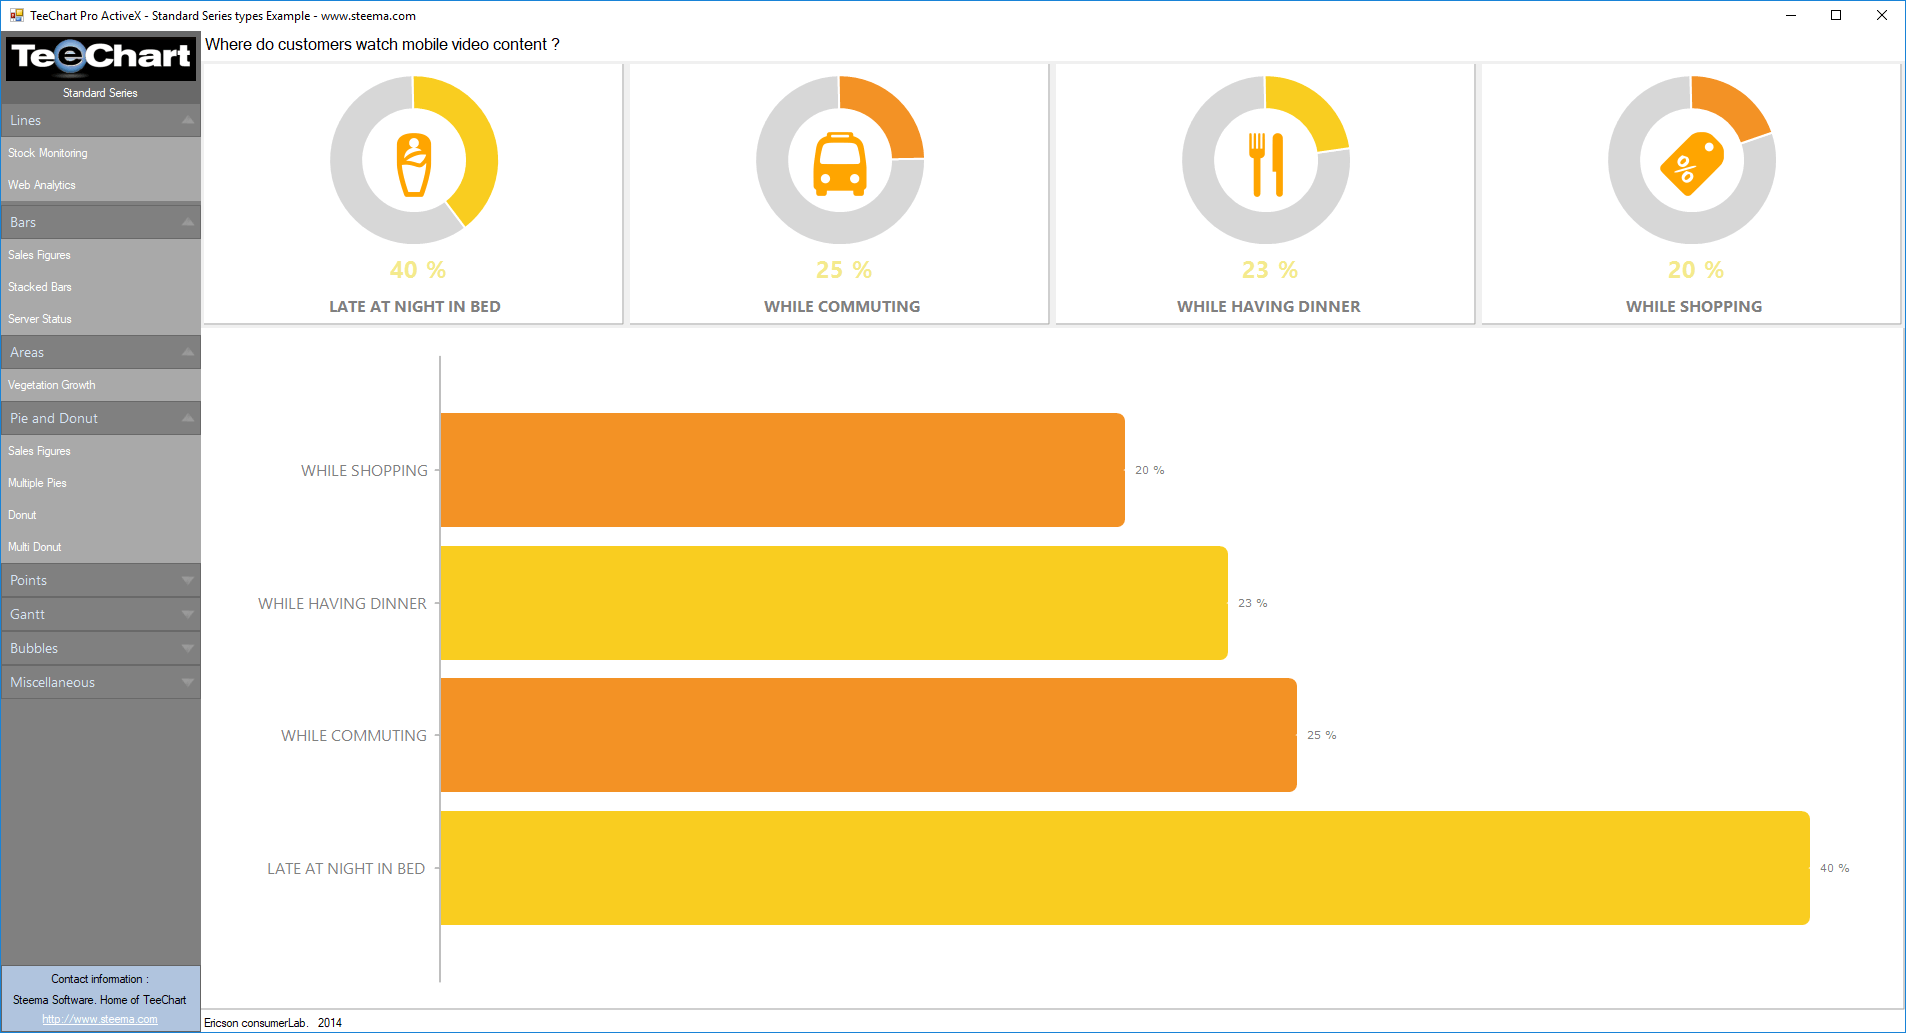Viewport: 1906px width, 1033px height.
Task: Click the TeeChart app icon in title bar
Action: (x=16, y=15)
